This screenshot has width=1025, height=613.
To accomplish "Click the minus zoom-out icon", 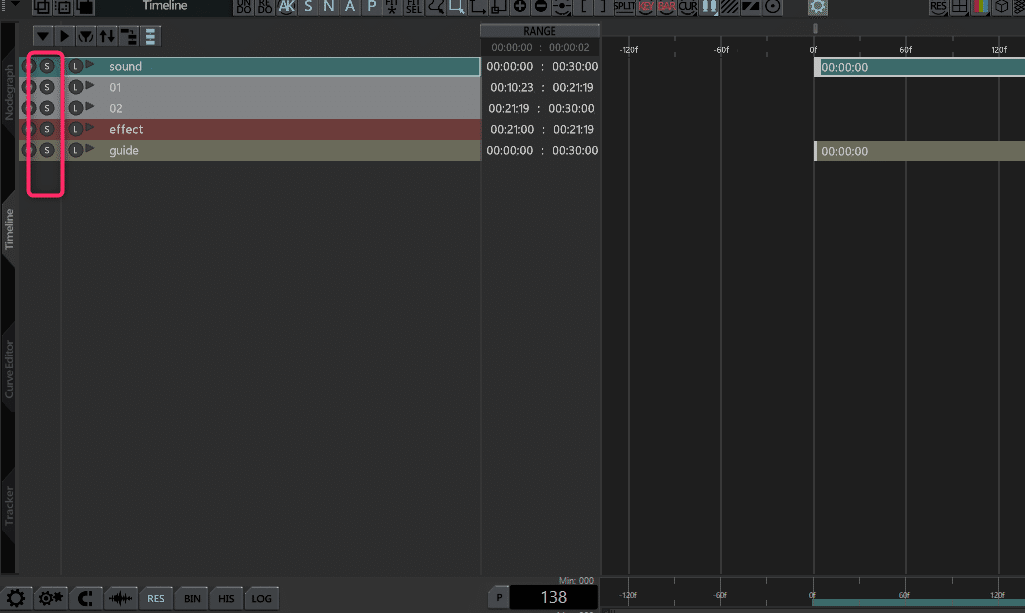I will coord(541,7).
